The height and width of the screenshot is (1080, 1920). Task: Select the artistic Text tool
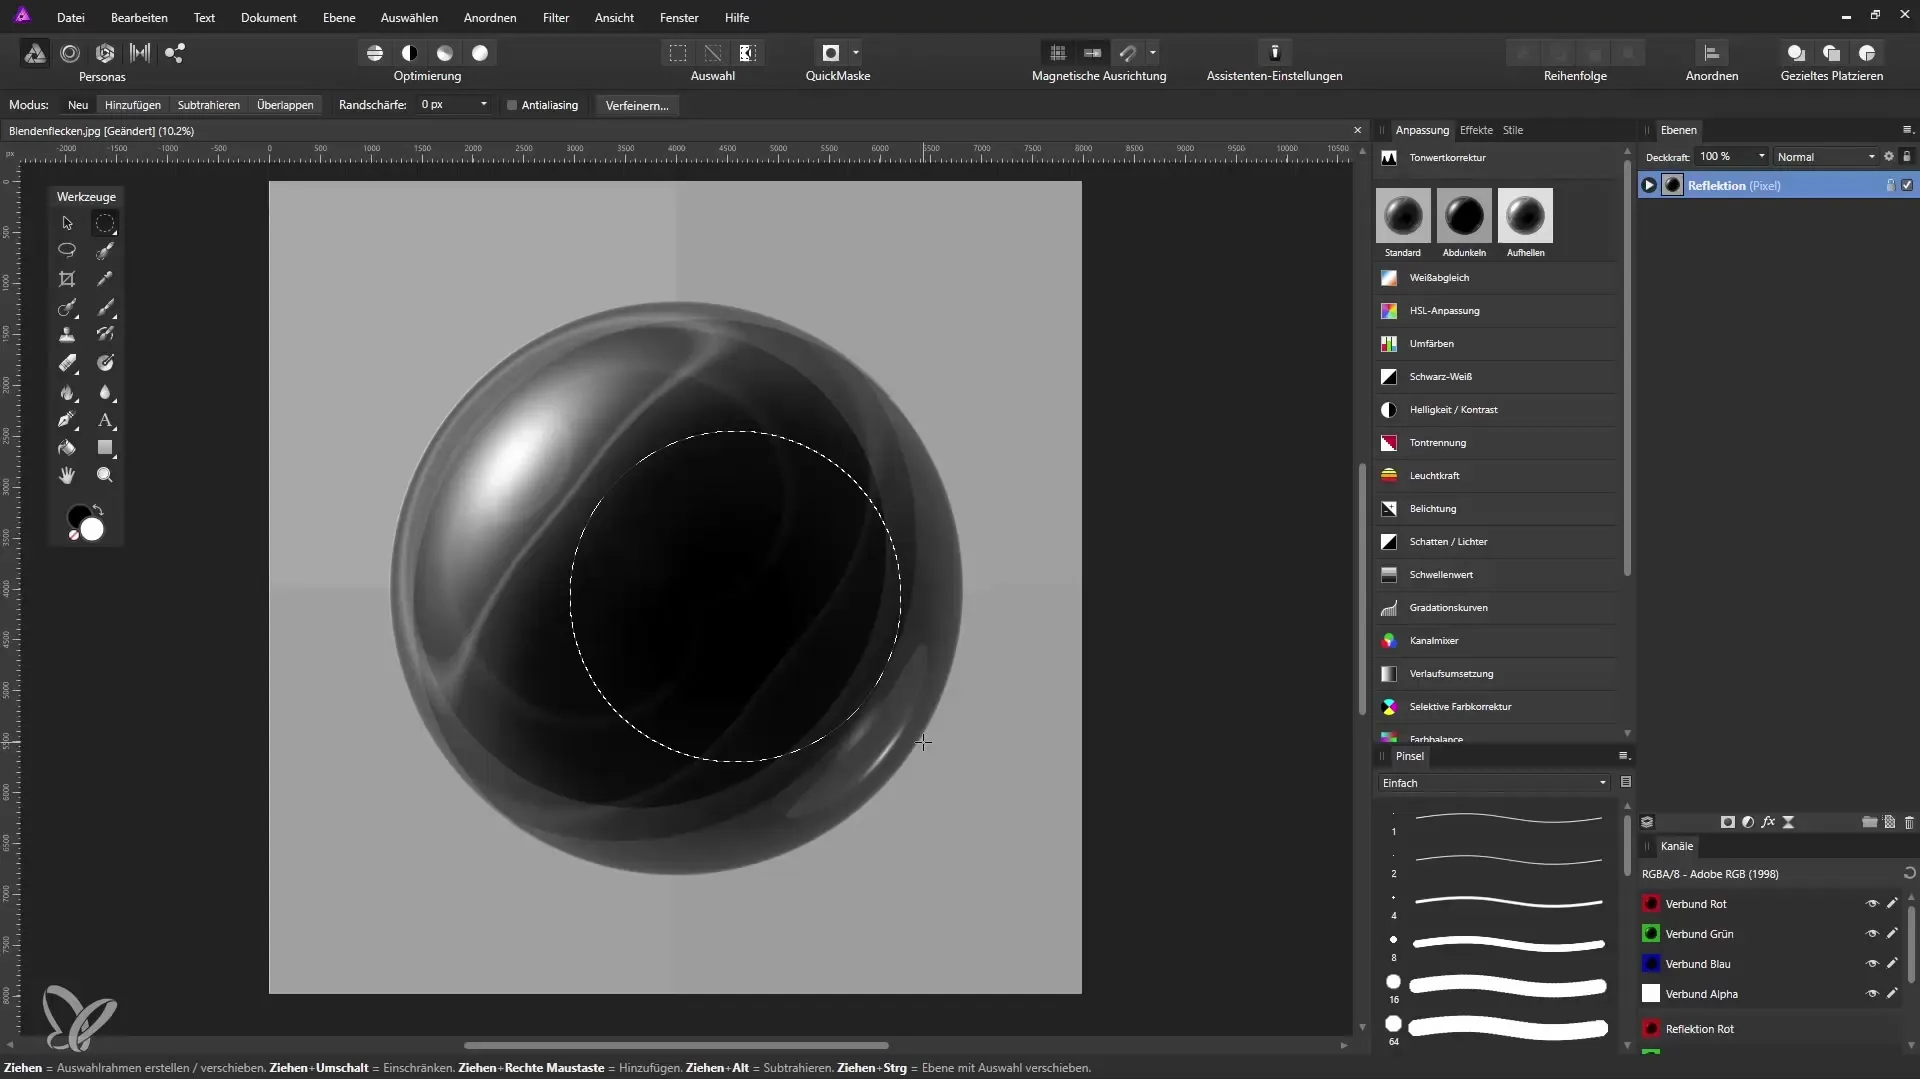pos(105,420)
